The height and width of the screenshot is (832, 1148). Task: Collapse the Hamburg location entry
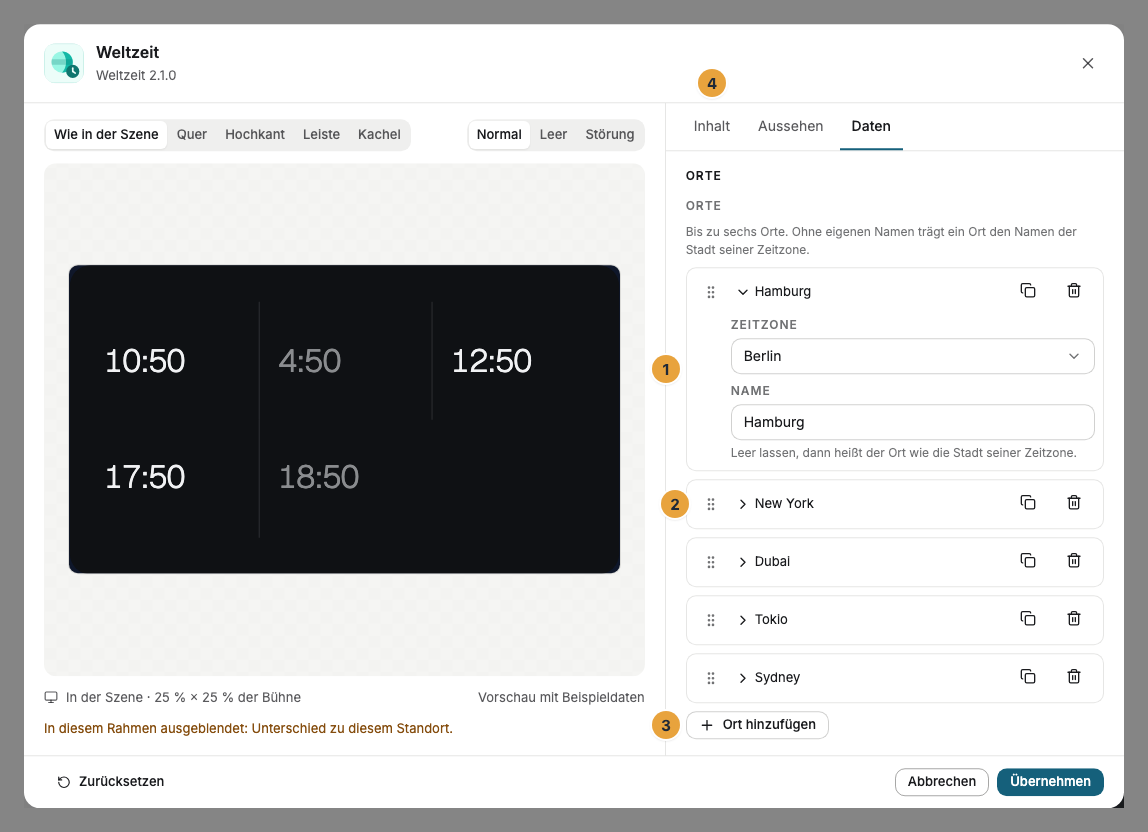tap(742, 291)
